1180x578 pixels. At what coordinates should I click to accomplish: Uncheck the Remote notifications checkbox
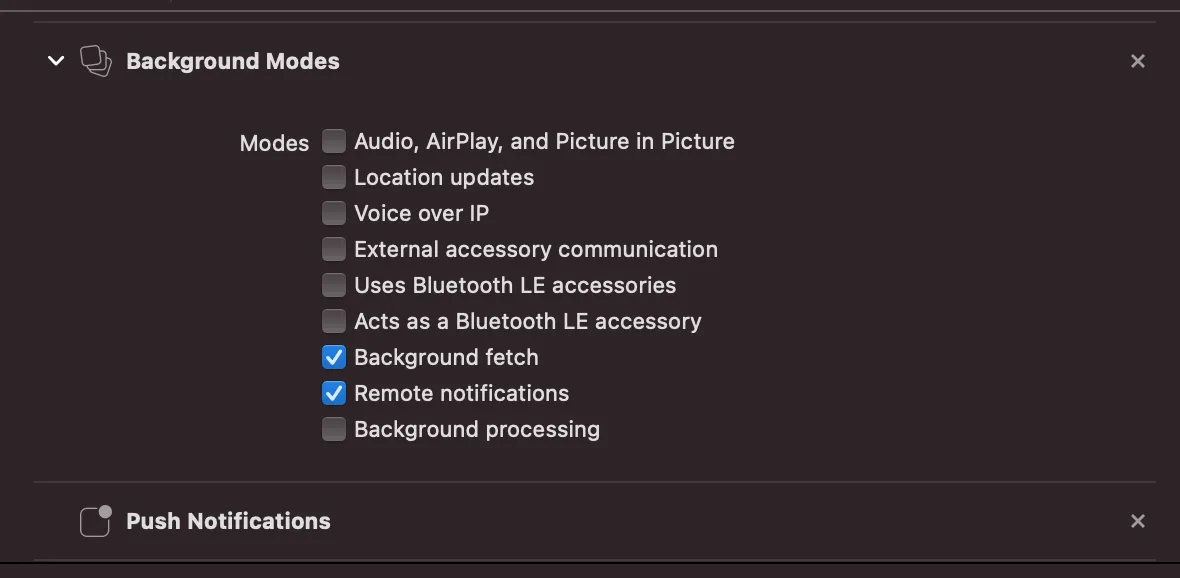tap(334, 393)
